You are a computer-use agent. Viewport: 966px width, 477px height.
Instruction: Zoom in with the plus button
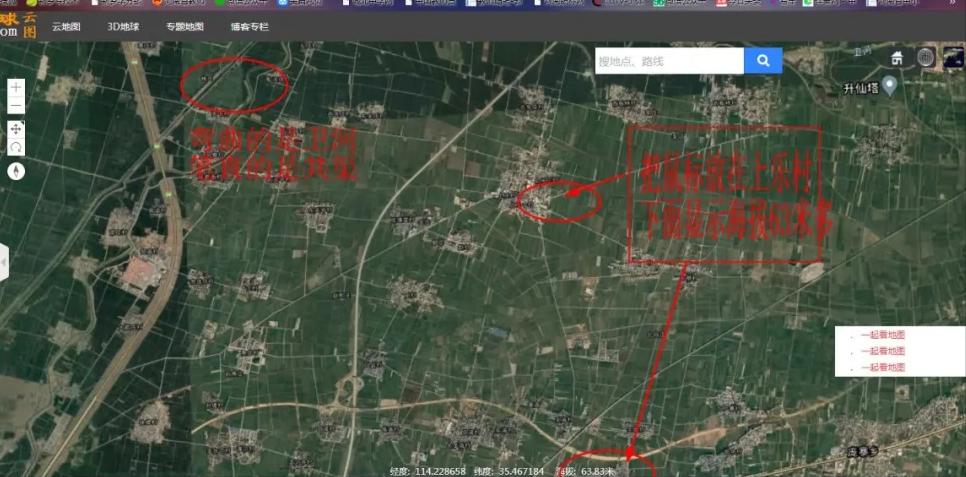click(16, 88)
